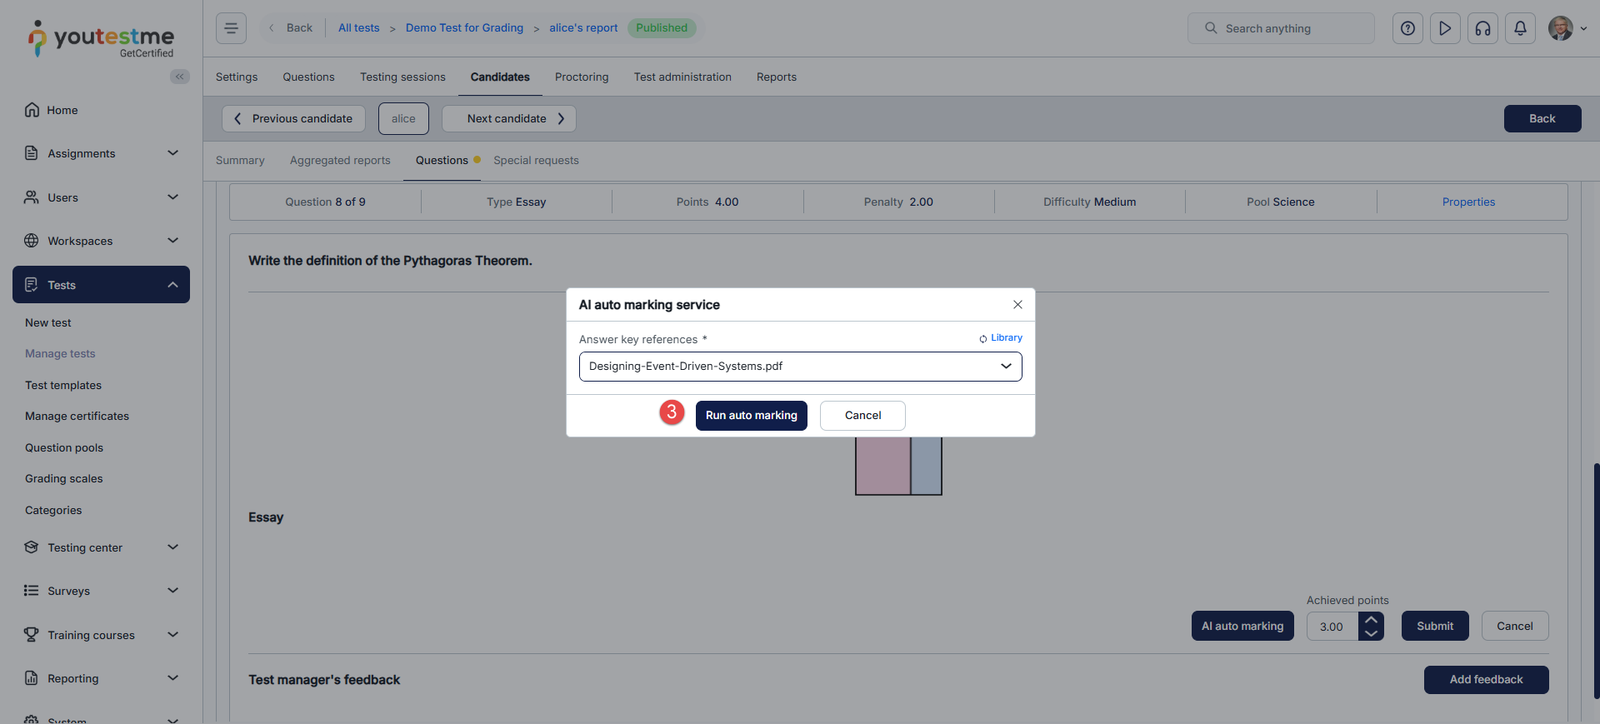Expand the Assignments sidebar section
Screen dimensions: 1600x724
click(x=172, y=153)
